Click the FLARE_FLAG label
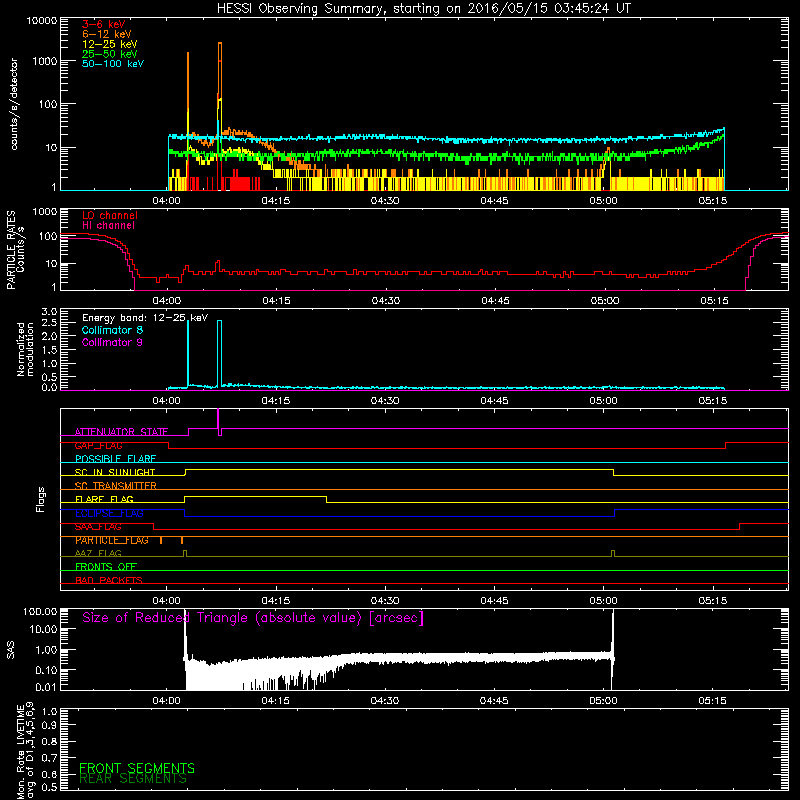The width and height of the screenshot is (800, 800). click(x=104, y=499)
